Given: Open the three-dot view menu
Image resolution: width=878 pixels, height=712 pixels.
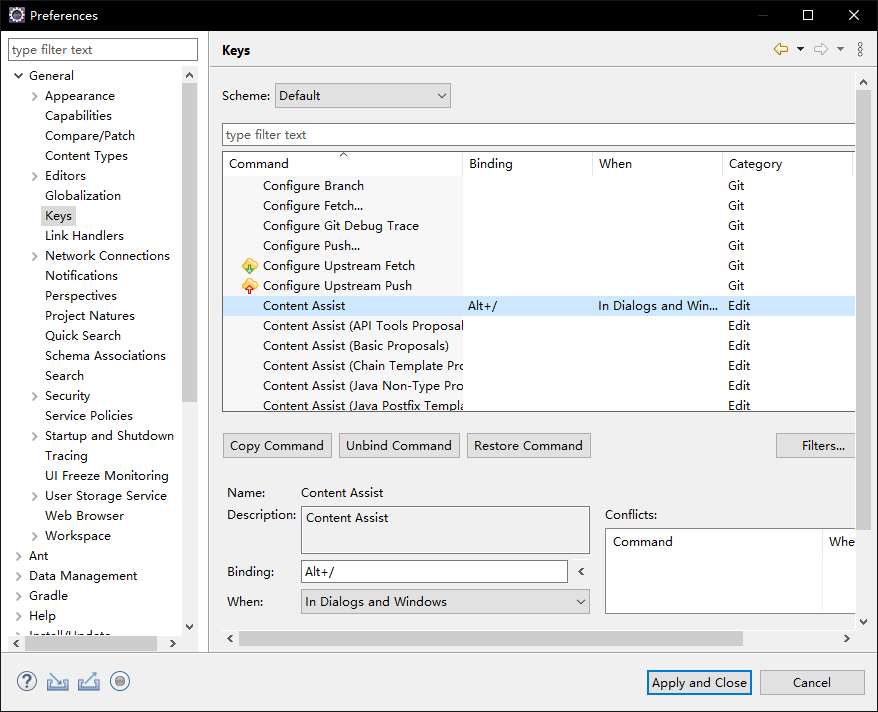Looking at the screenshot, I should point(860,49).
